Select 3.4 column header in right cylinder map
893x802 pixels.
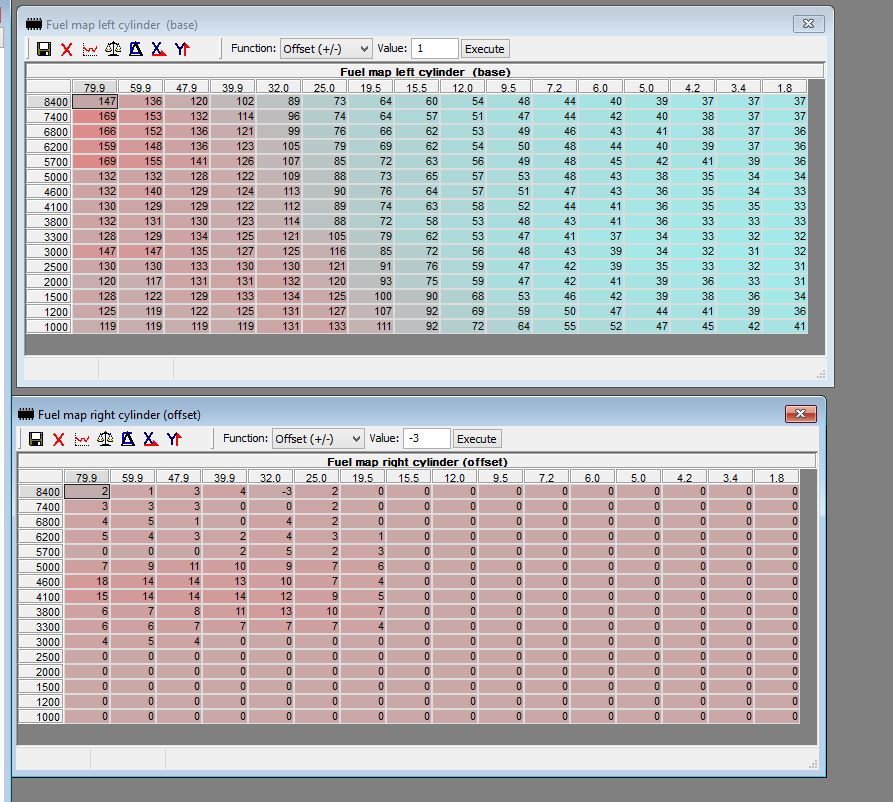730,477
